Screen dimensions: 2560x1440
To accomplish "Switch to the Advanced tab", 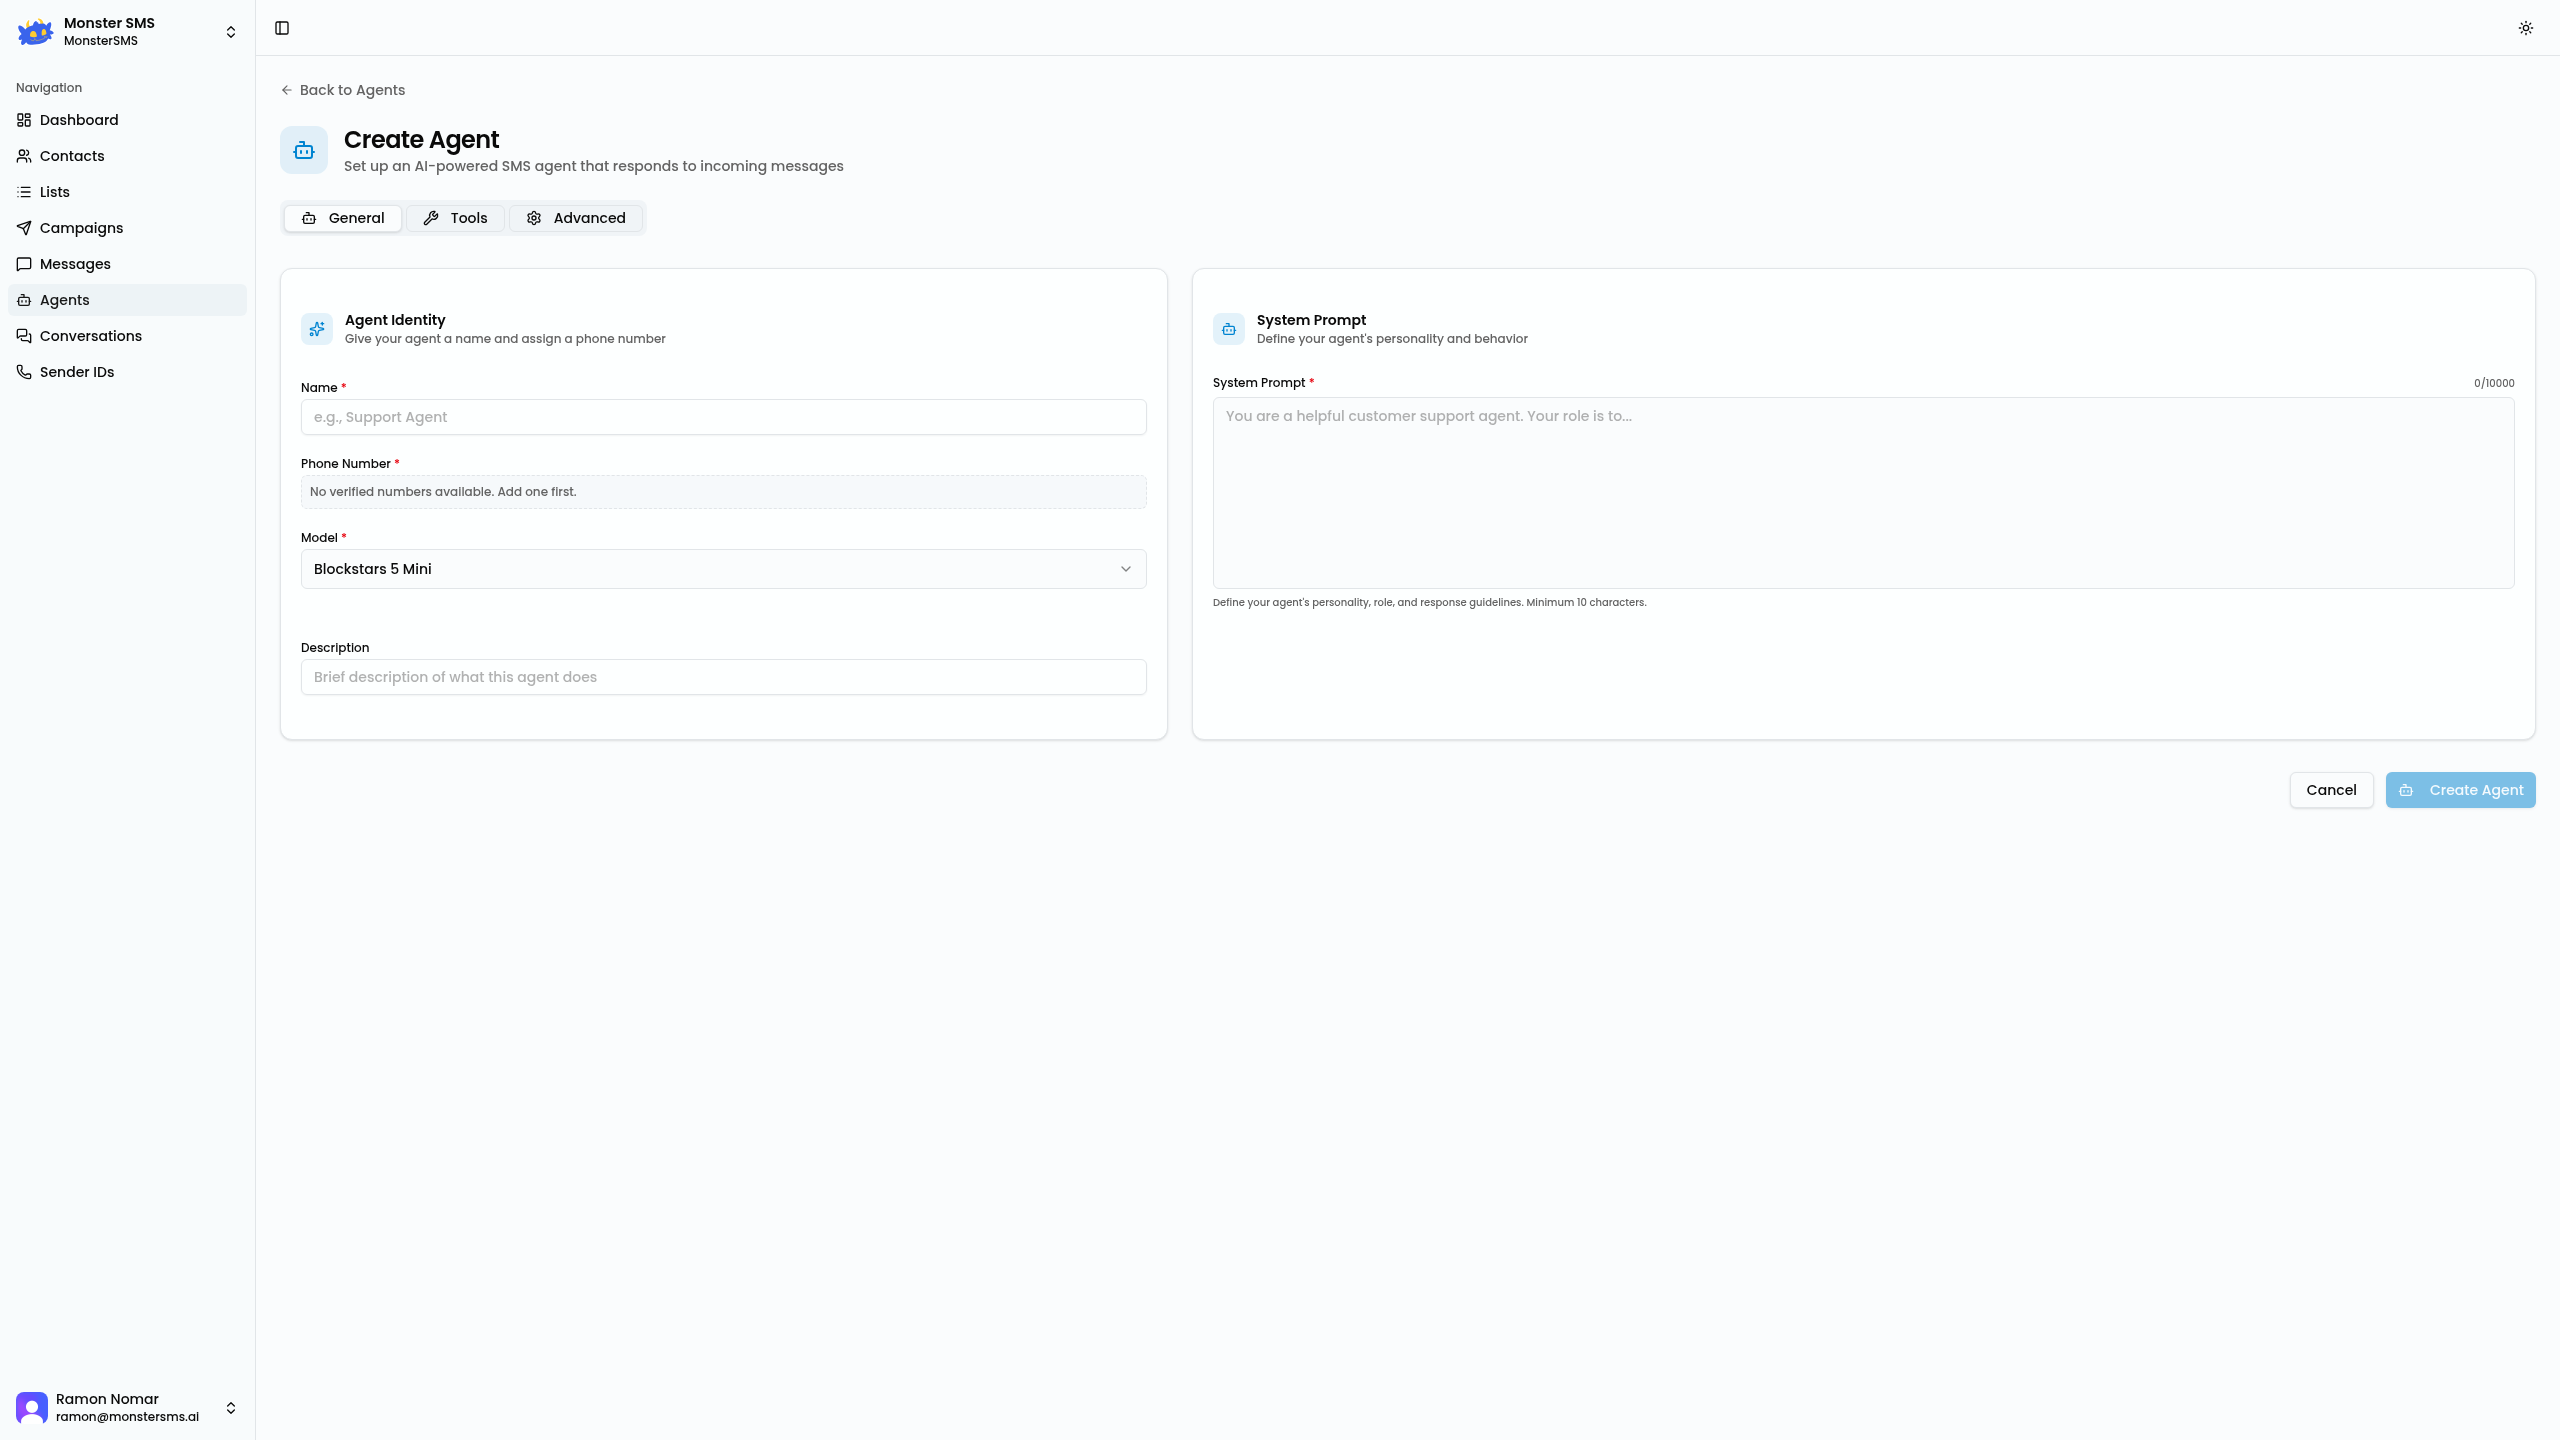I will [x=576, y=218].
